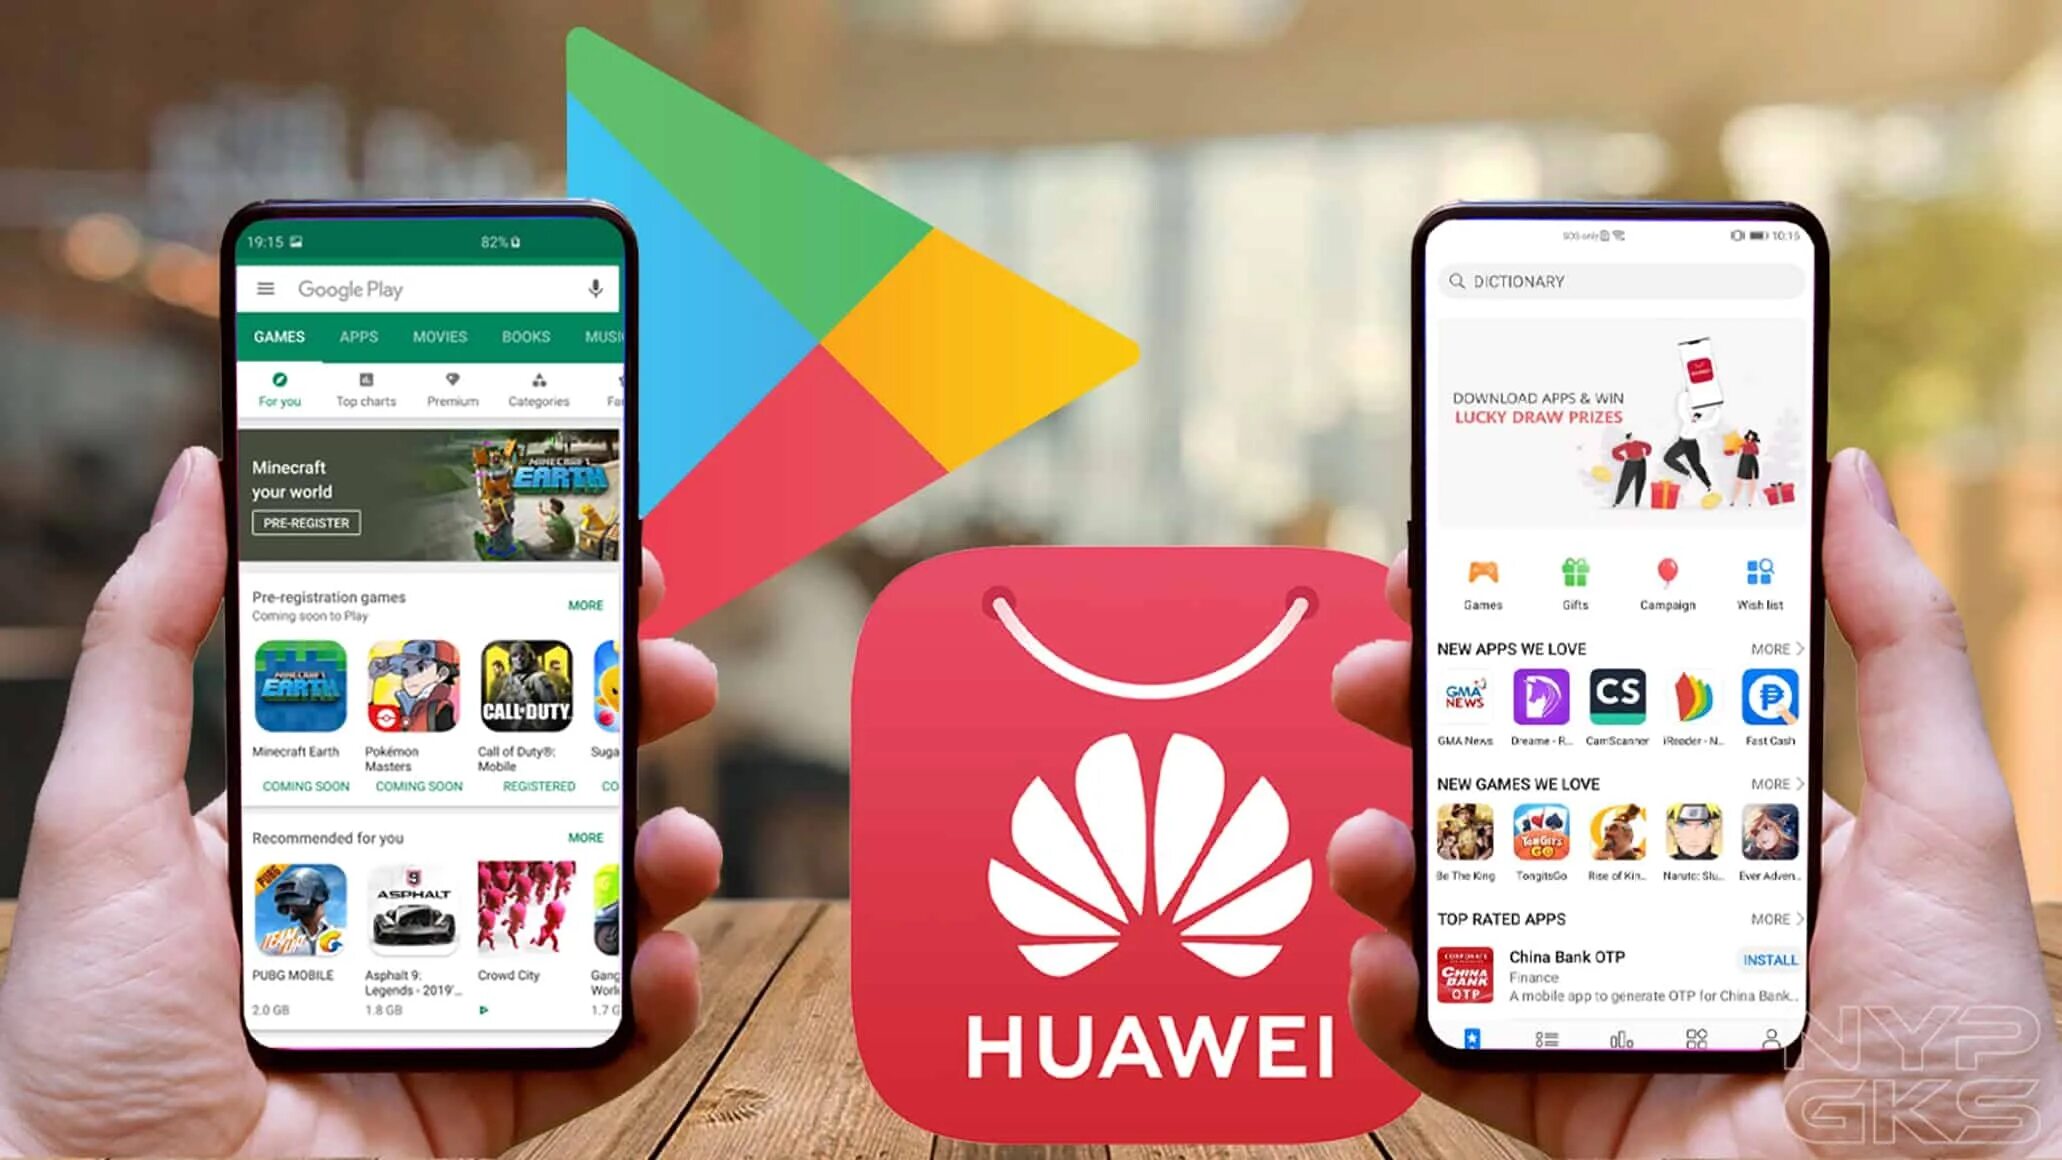The width and height of the screenshot is (2062, 1160).
Task: Select the GAMES tab in Google Play
Action: pos(278,336)
